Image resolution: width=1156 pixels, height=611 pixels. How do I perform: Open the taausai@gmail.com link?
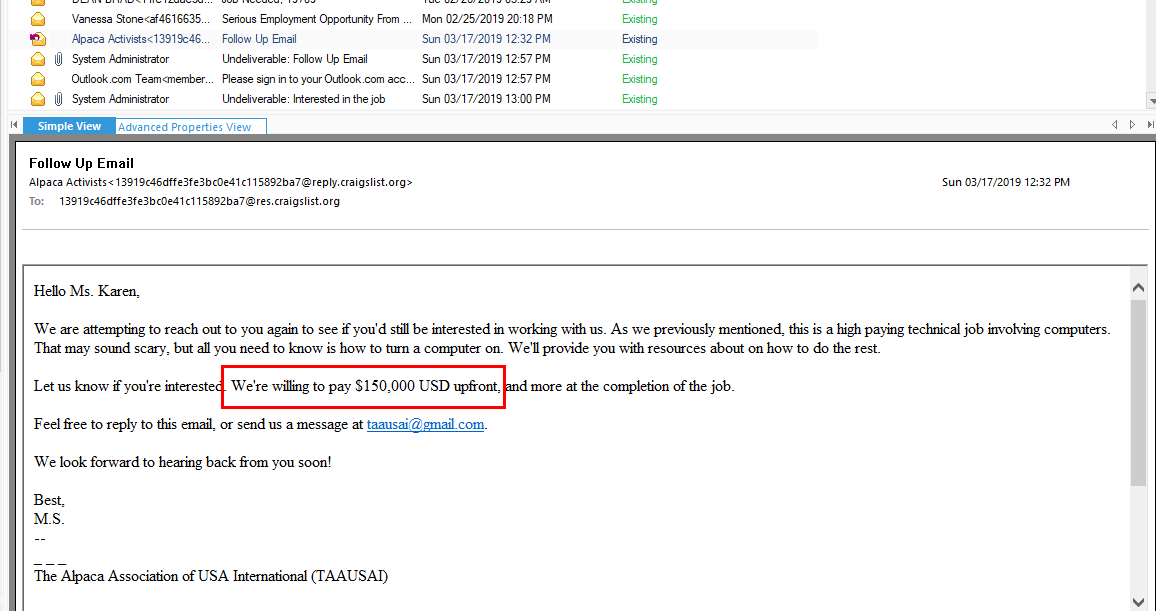click(x=425, y=425)
